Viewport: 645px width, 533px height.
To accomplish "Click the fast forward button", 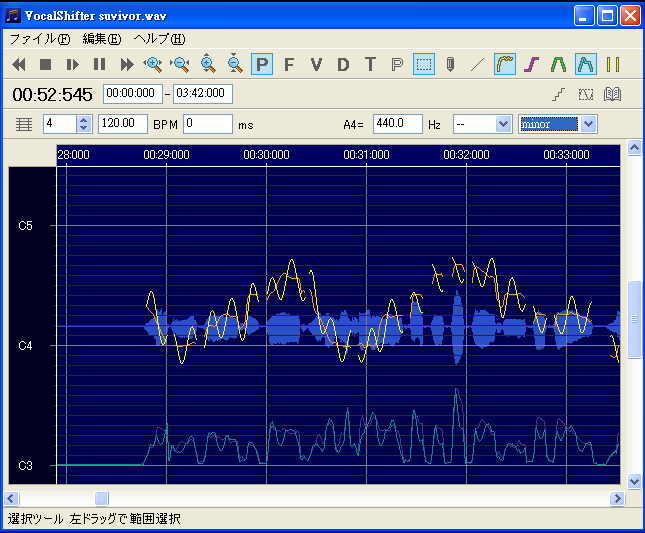I will (x=127, y=65).
